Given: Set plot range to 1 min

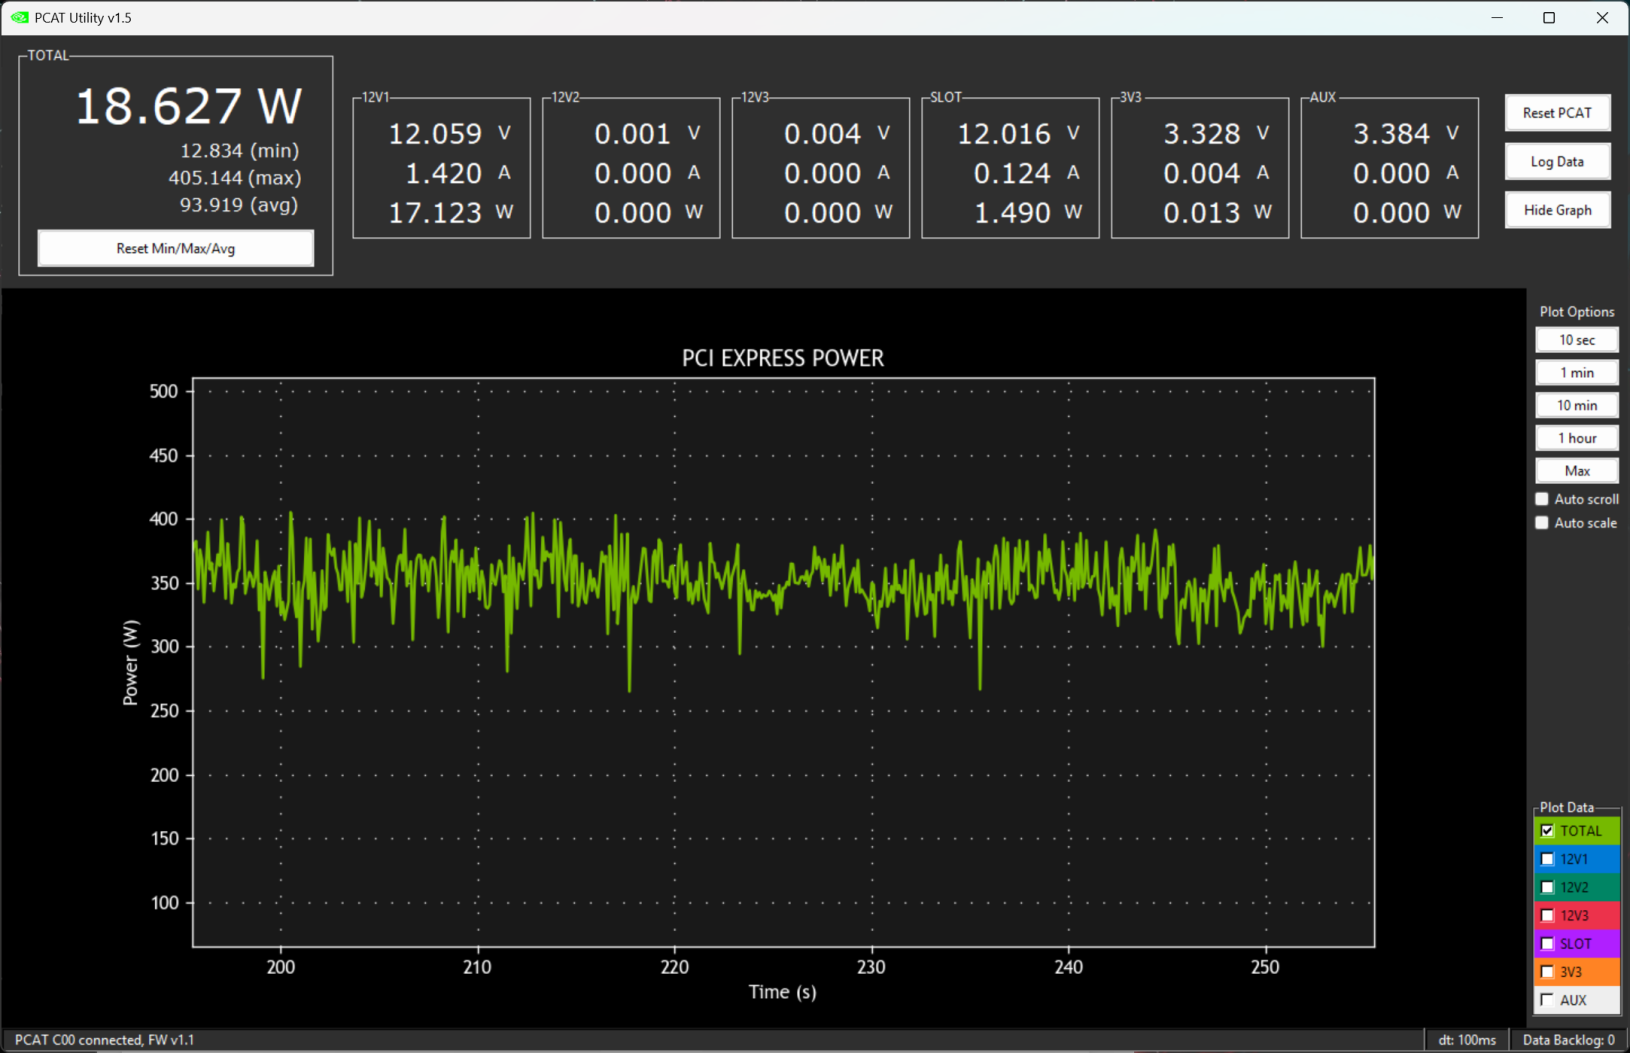Looking at the screenshot, I should 1576,373.
